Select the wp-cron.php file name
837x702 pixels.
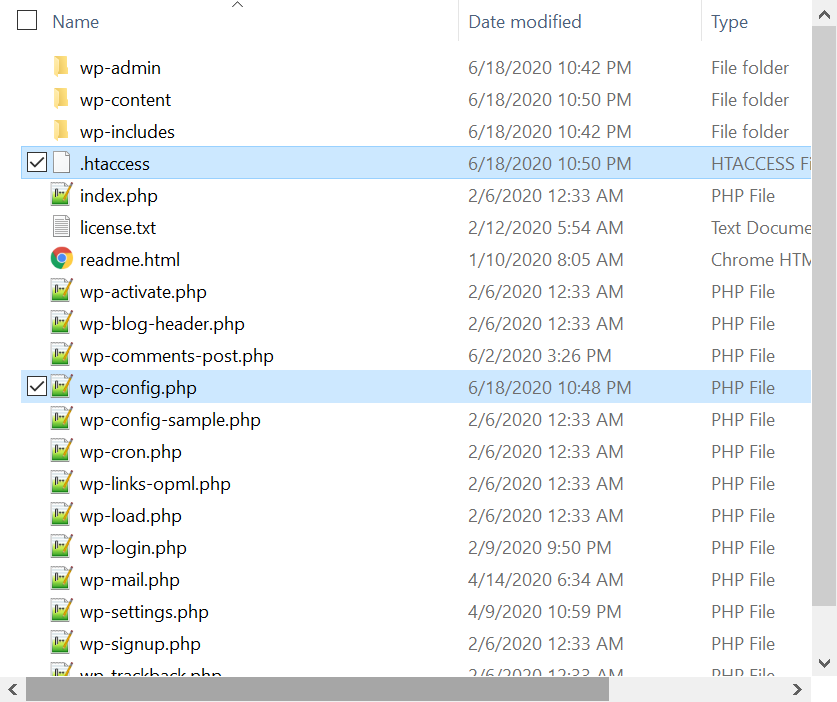pos(131,453)
